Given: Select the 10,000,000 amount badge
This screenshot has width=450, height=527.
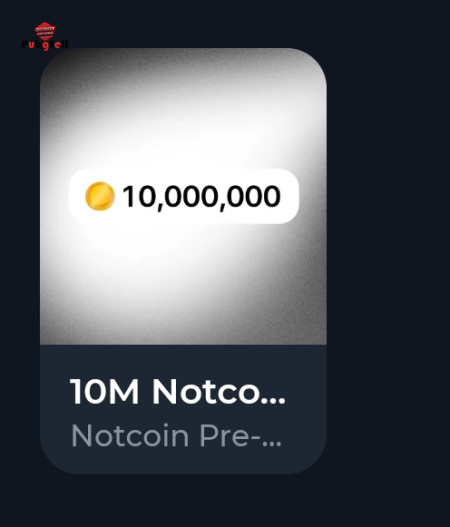Looking at the screenshot, I should (x=184, y=196).
